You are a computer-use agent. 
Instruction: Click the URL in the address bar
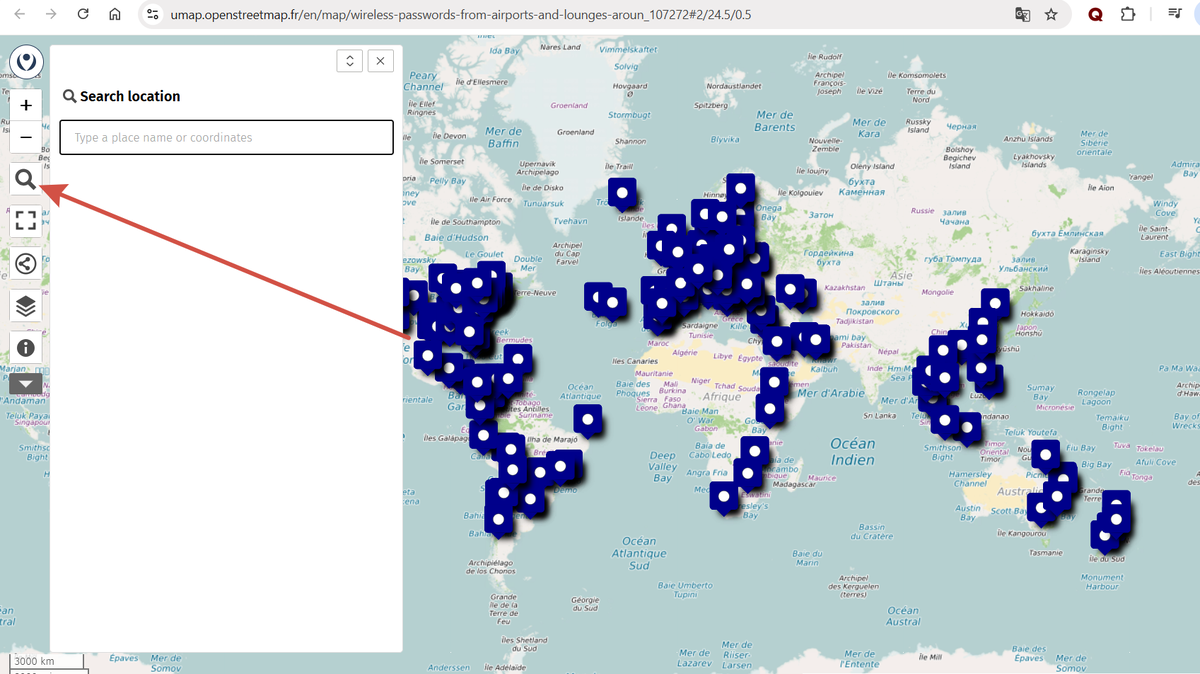click(460, 15)
